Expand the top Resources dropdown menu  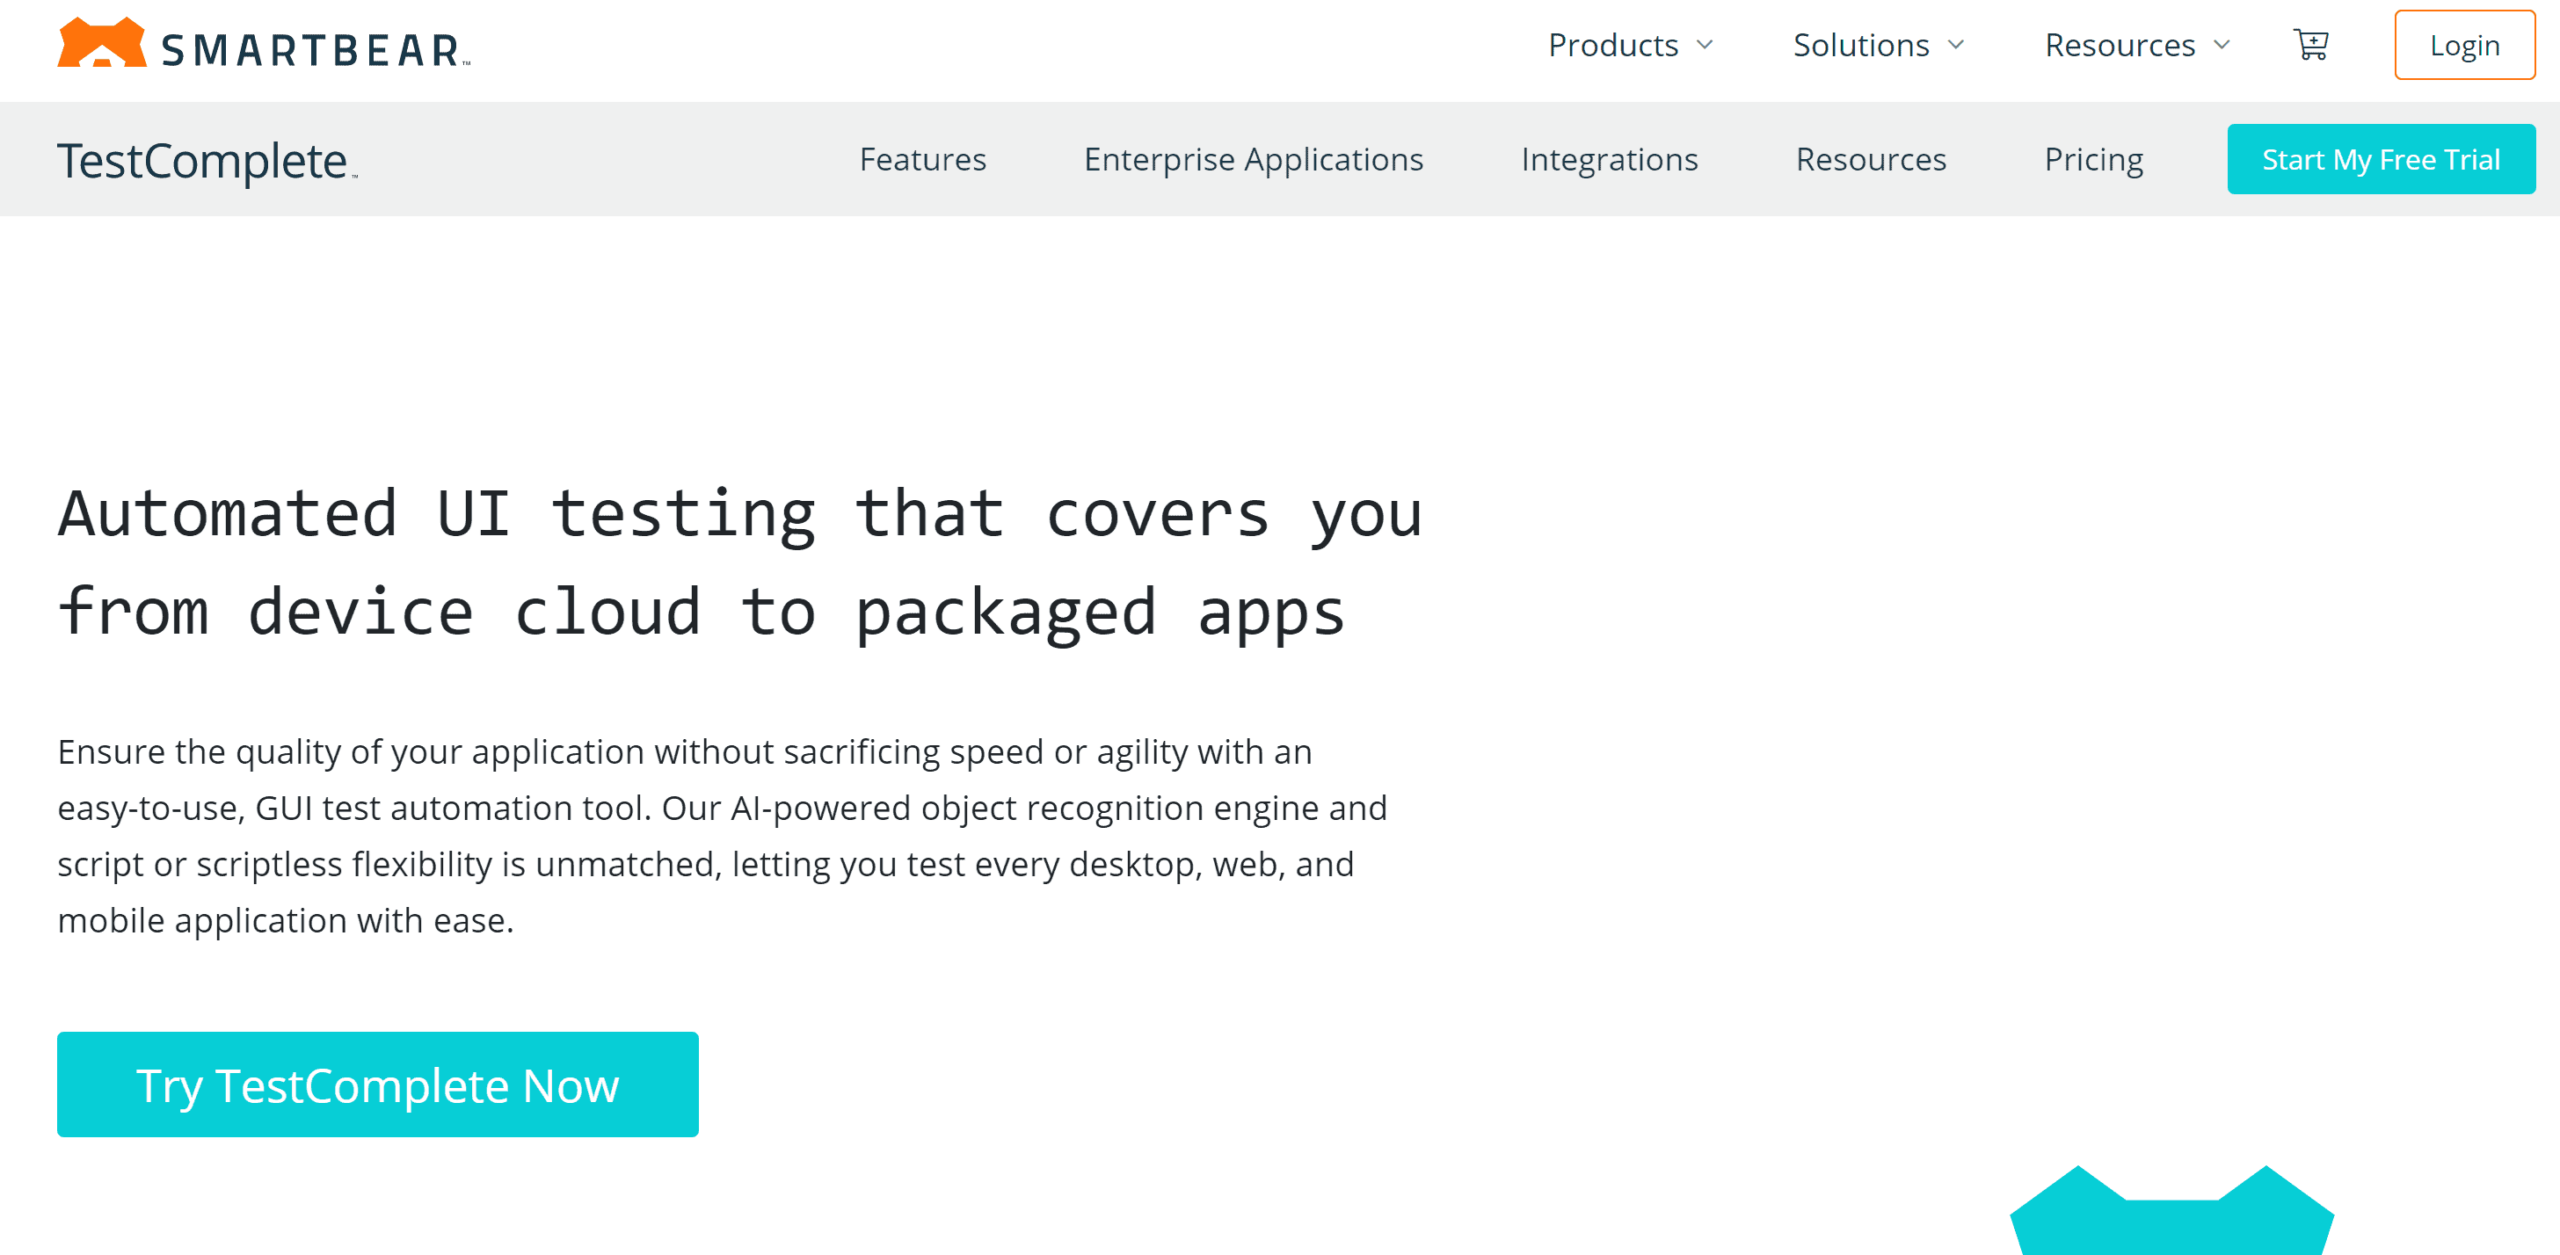(x=2138, y=45)
